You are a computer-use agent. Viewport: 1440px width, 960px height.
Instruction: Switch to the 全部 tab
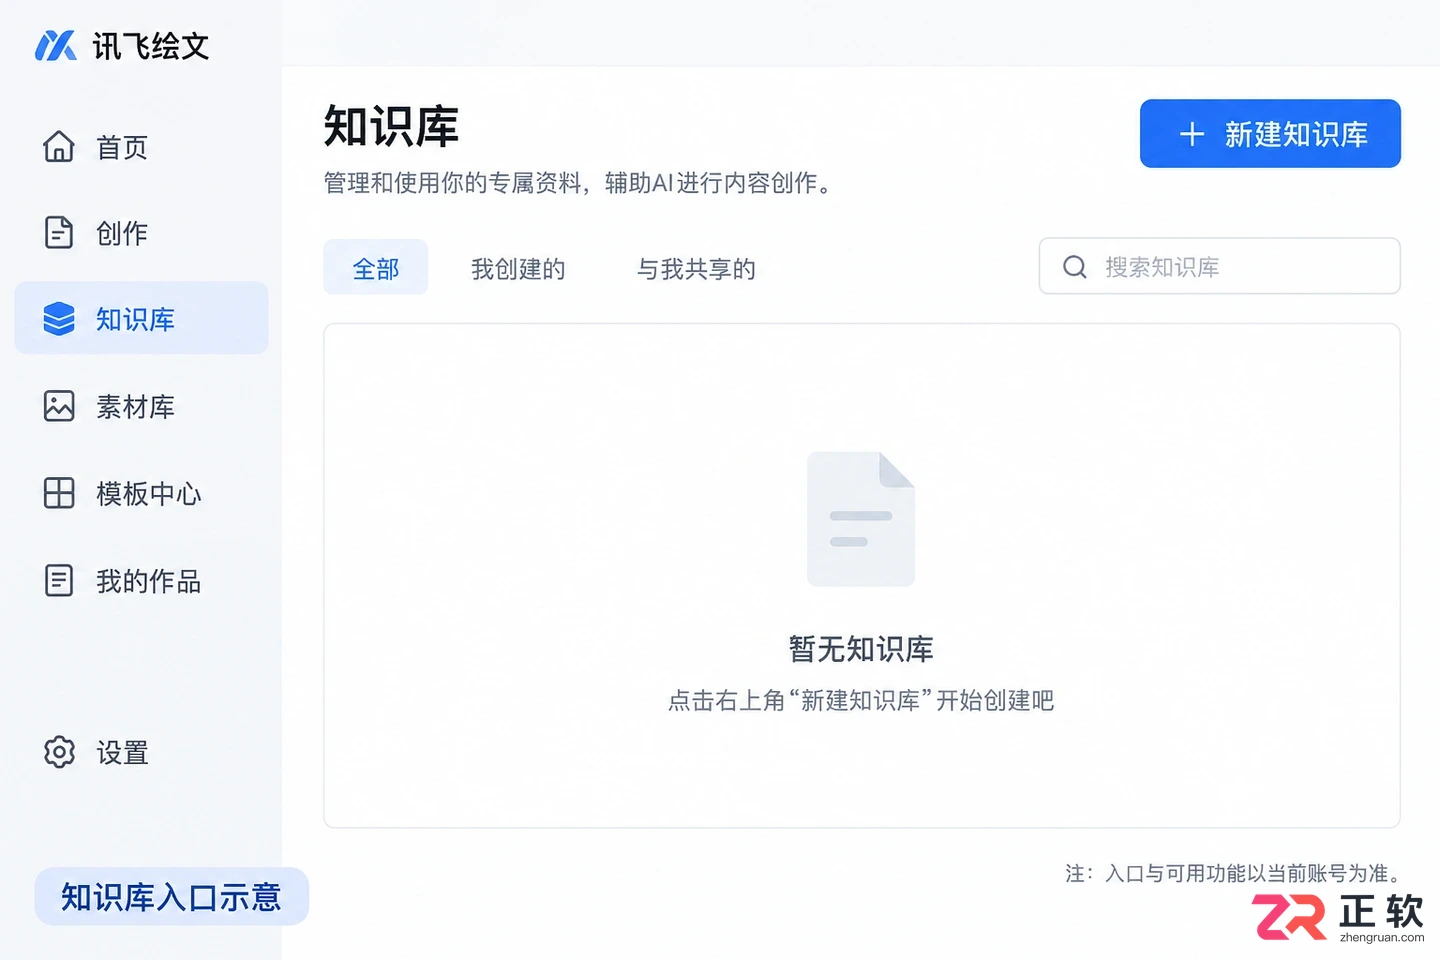click(375, 267)
